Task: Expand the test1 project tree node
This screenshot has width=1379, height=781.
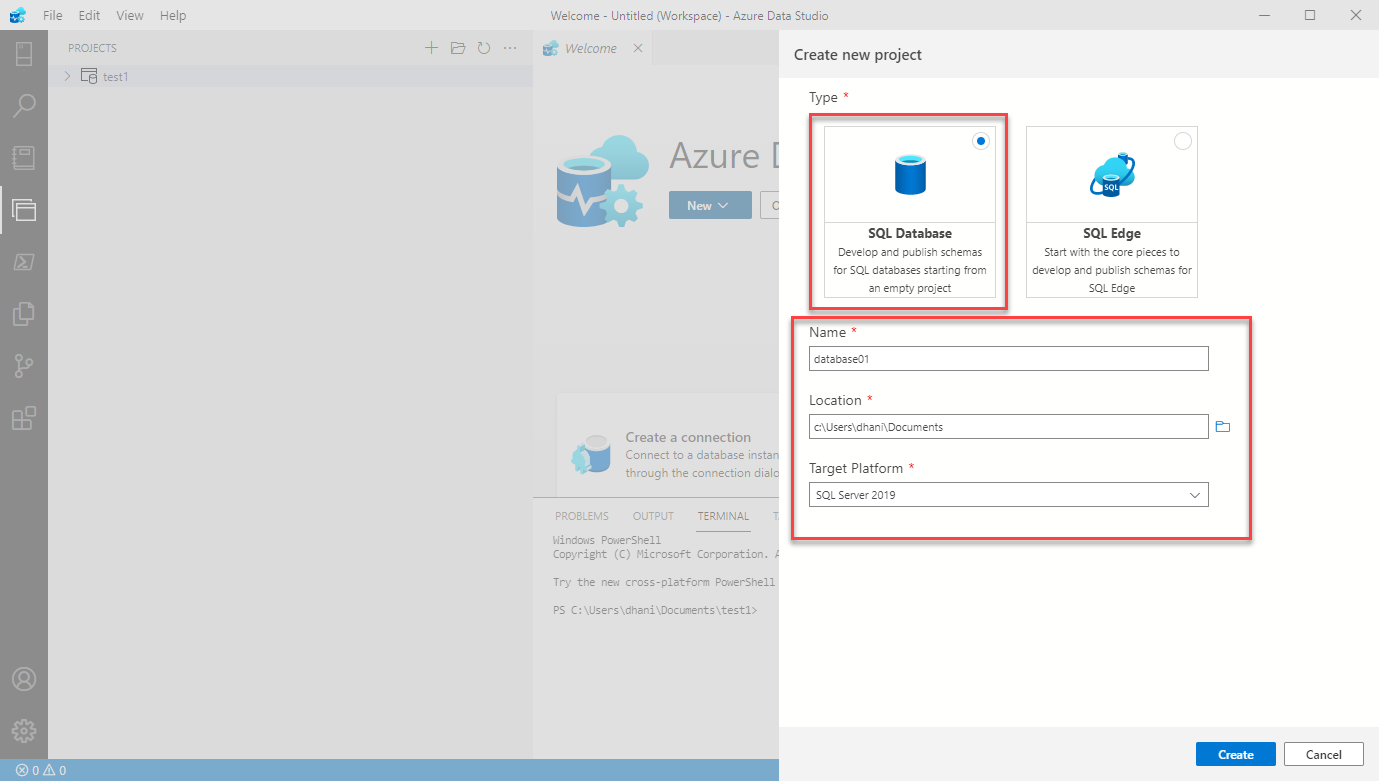Action: (67, 76)
